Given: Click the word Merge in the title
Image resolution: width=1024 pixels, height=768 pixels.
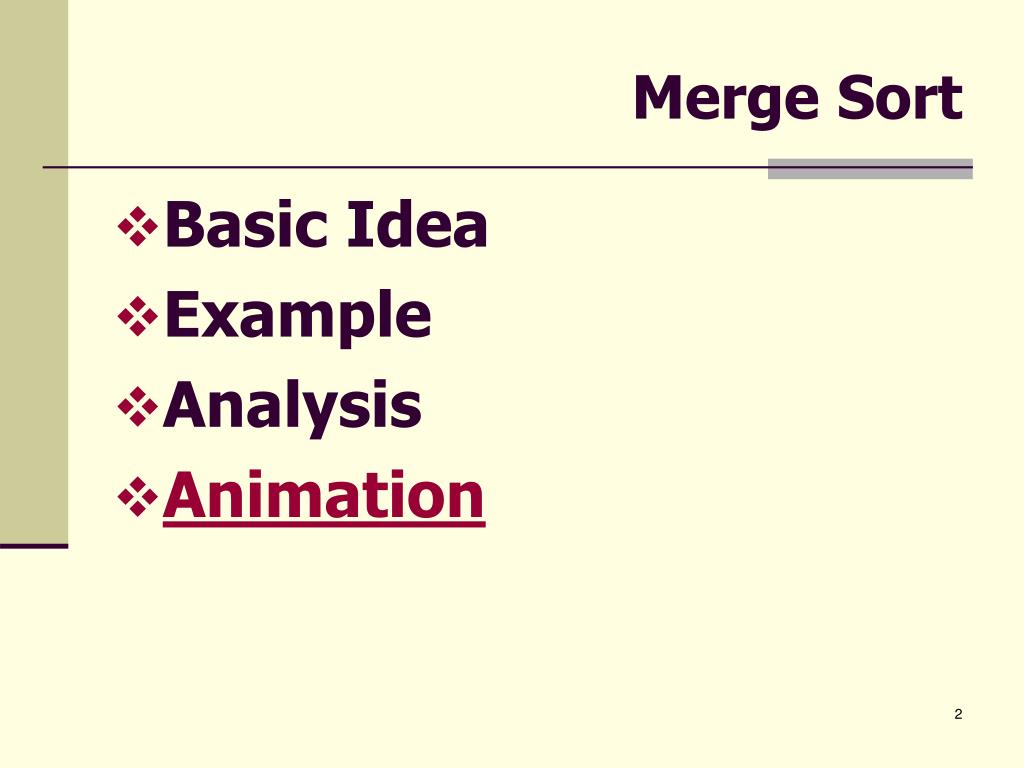Looking at the screenshot, I should [x=726, y=99].
